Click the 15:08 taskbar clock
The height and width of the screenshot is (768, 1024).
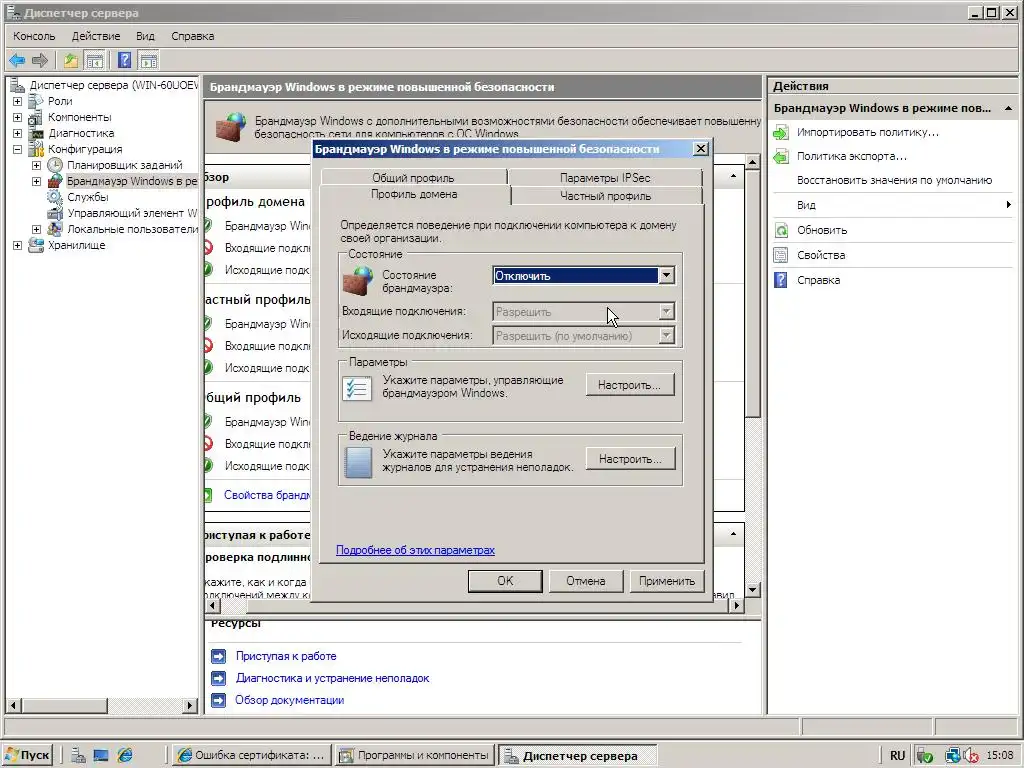click(x=999, y=756)
